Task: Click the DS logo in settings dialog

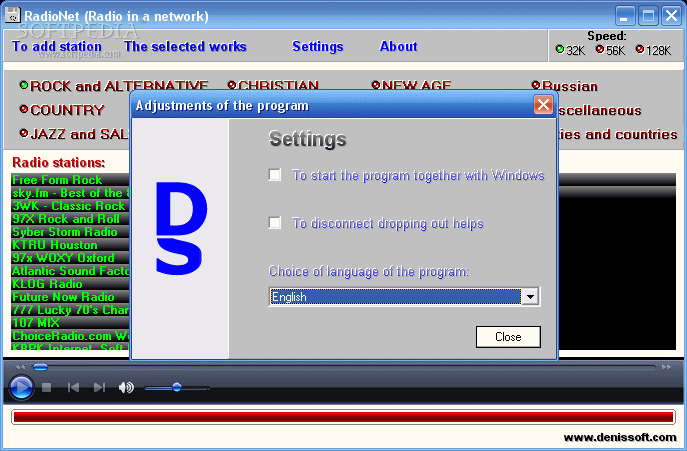Action: (181, 228)
